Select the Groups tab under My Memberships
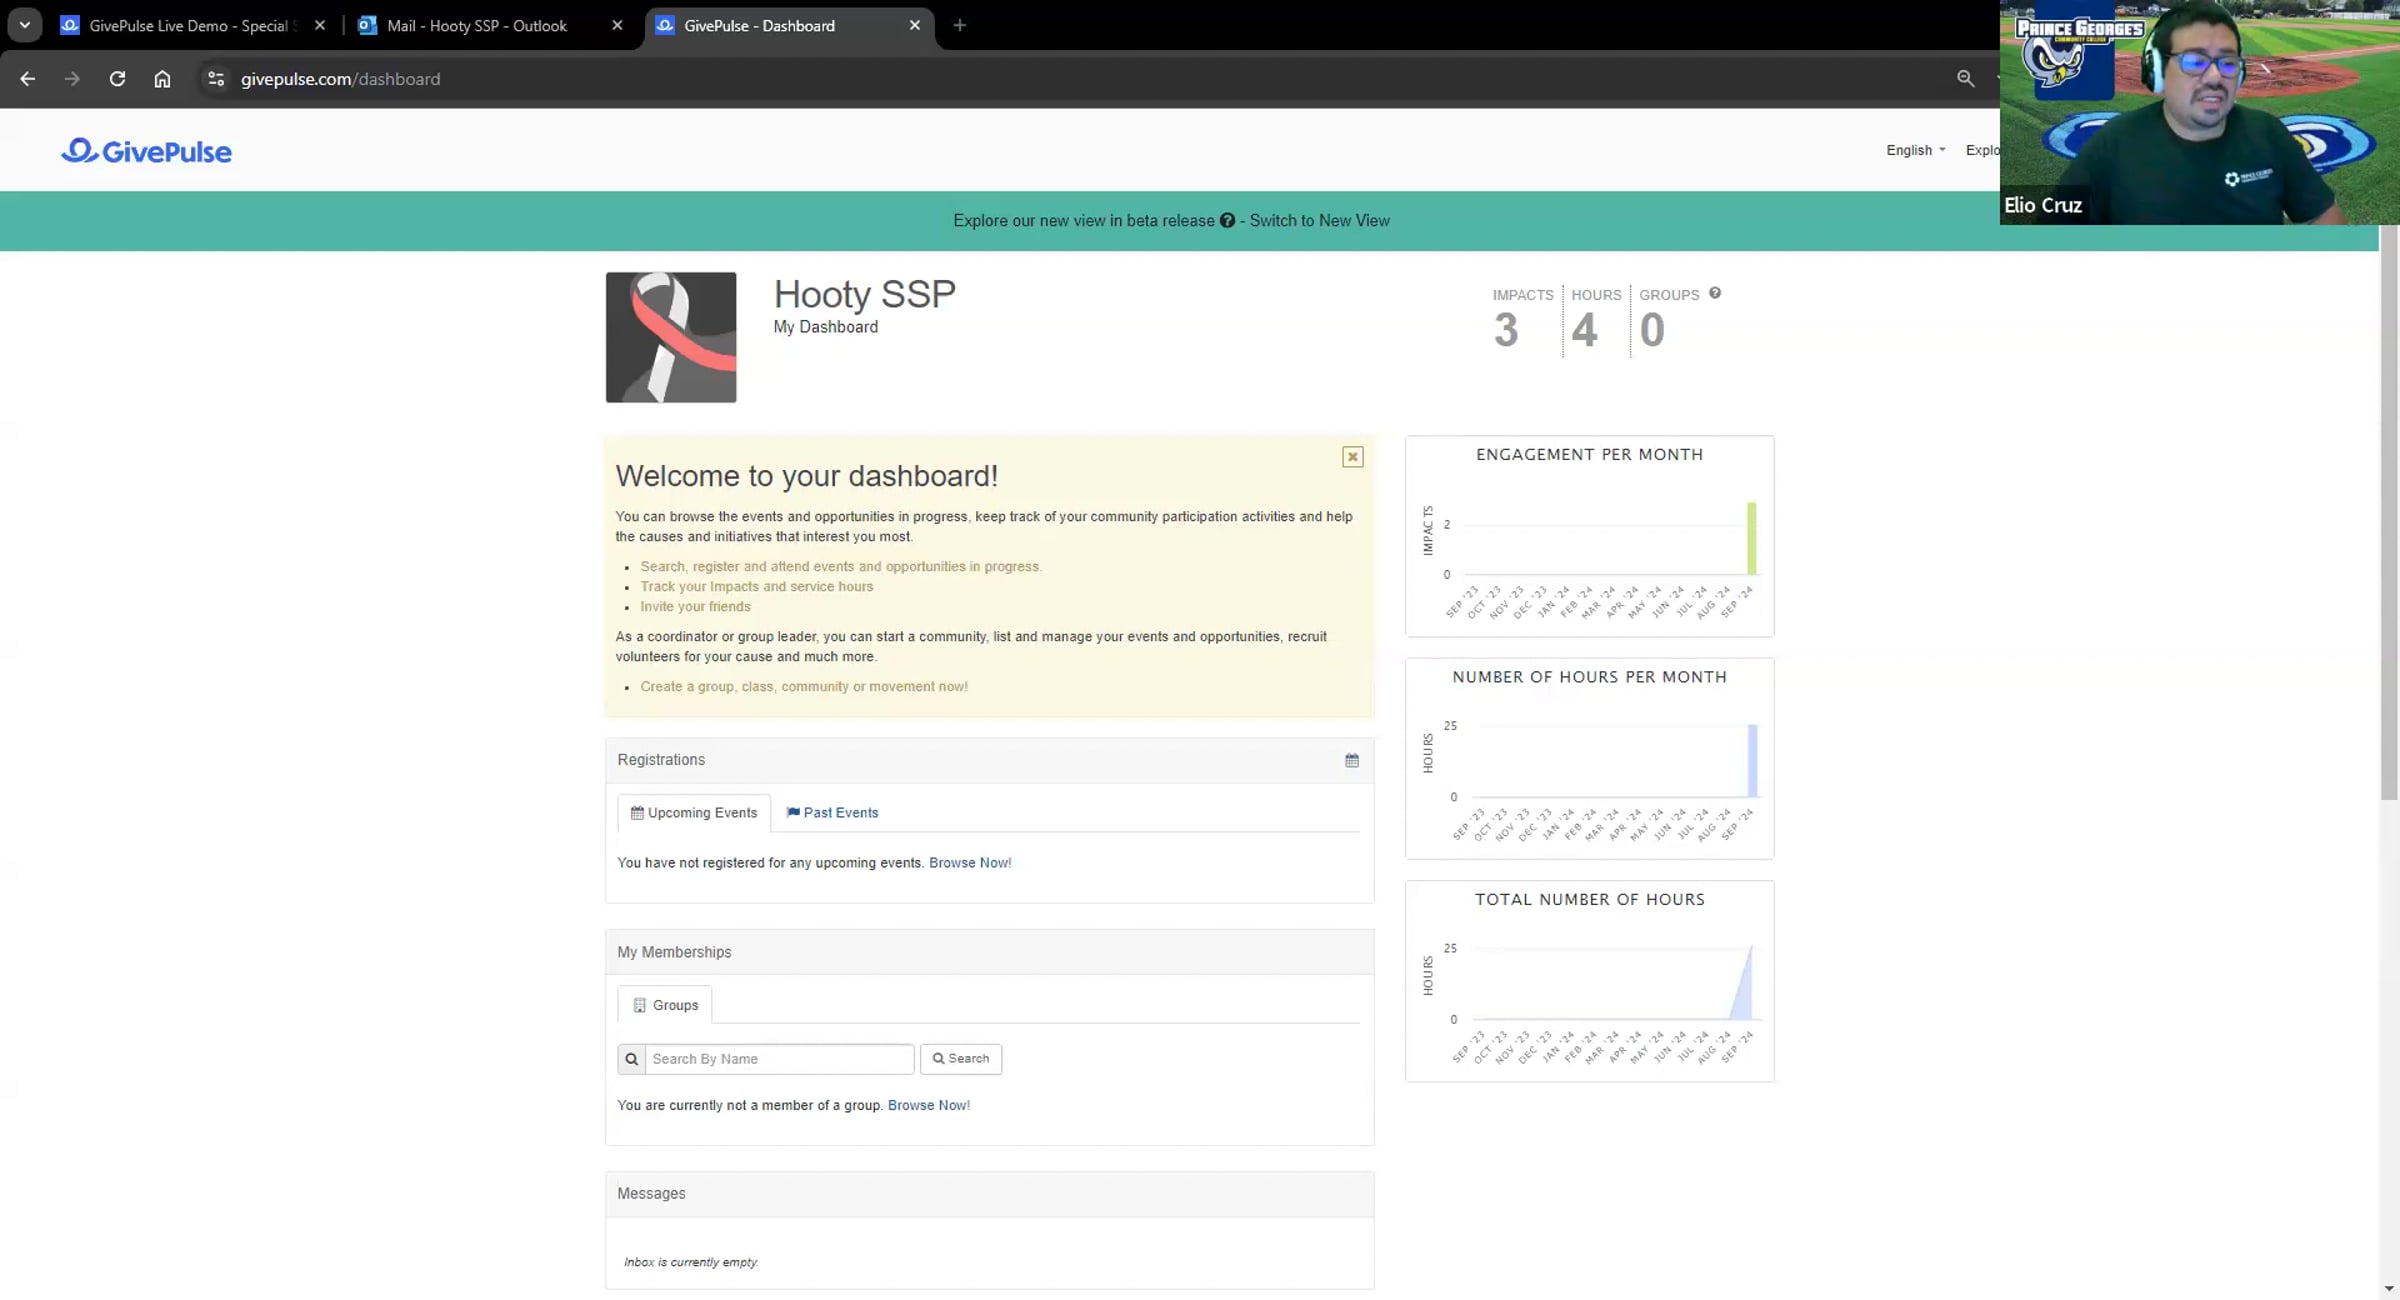The width and height of the screenshot is (2400, 1300). (x=664, y=1004)
